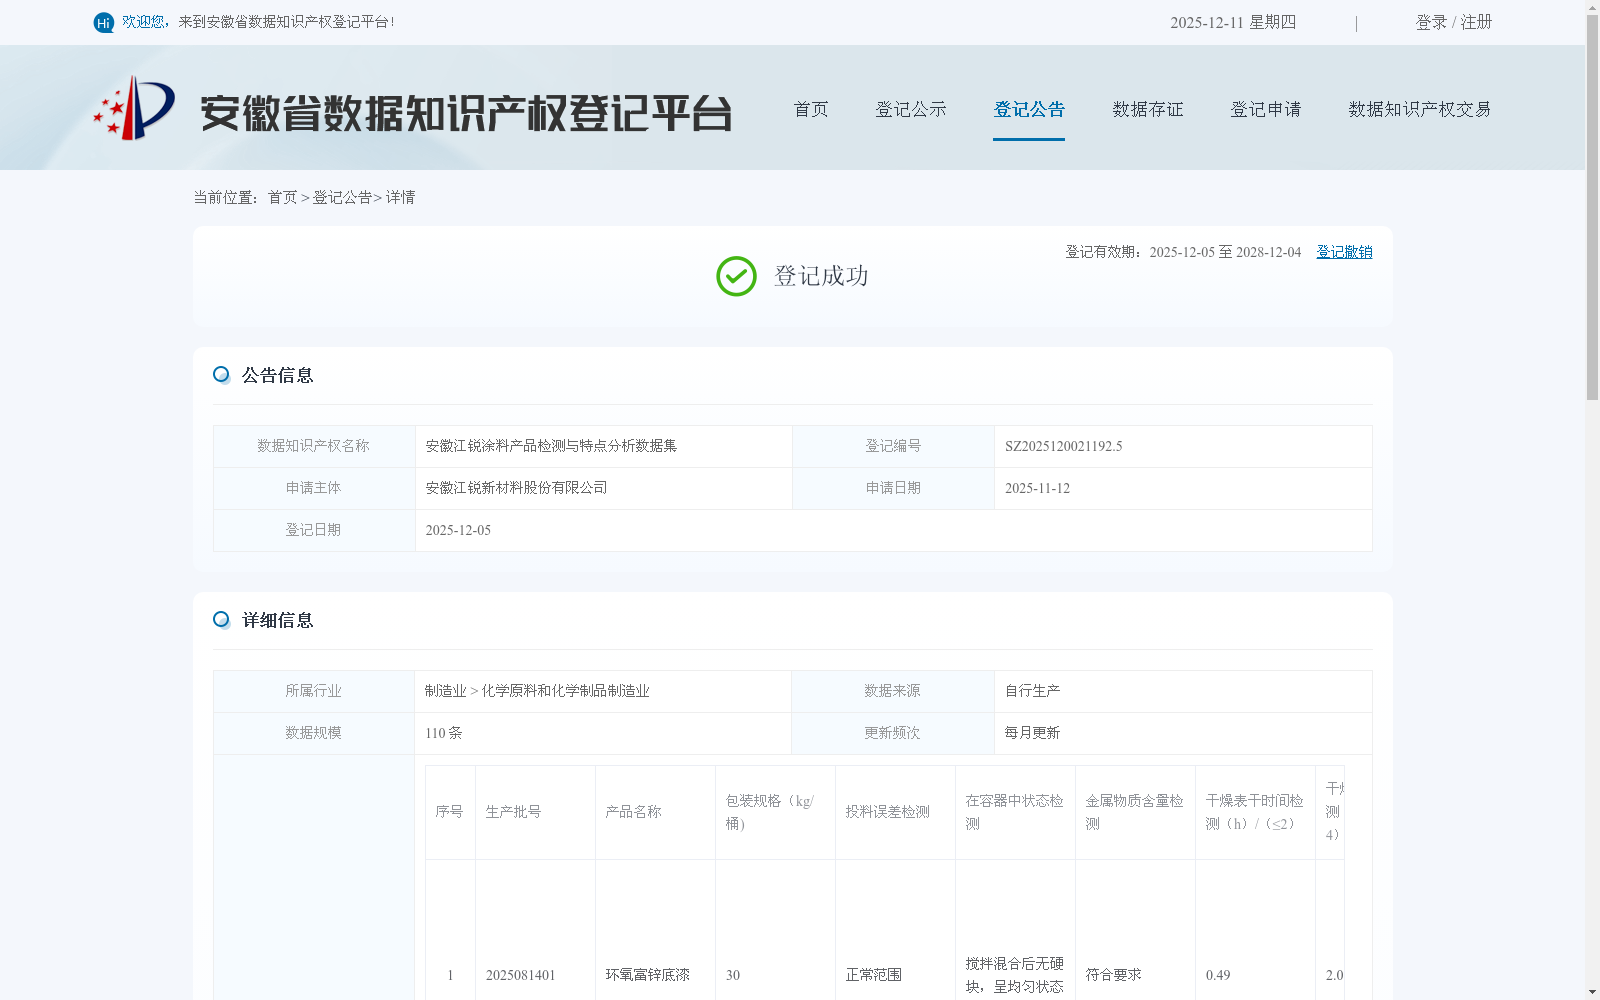Screen dimensions: 1600x1000
Task: Click the scrollbar down arrow
Action: [x=1592, y=992]
